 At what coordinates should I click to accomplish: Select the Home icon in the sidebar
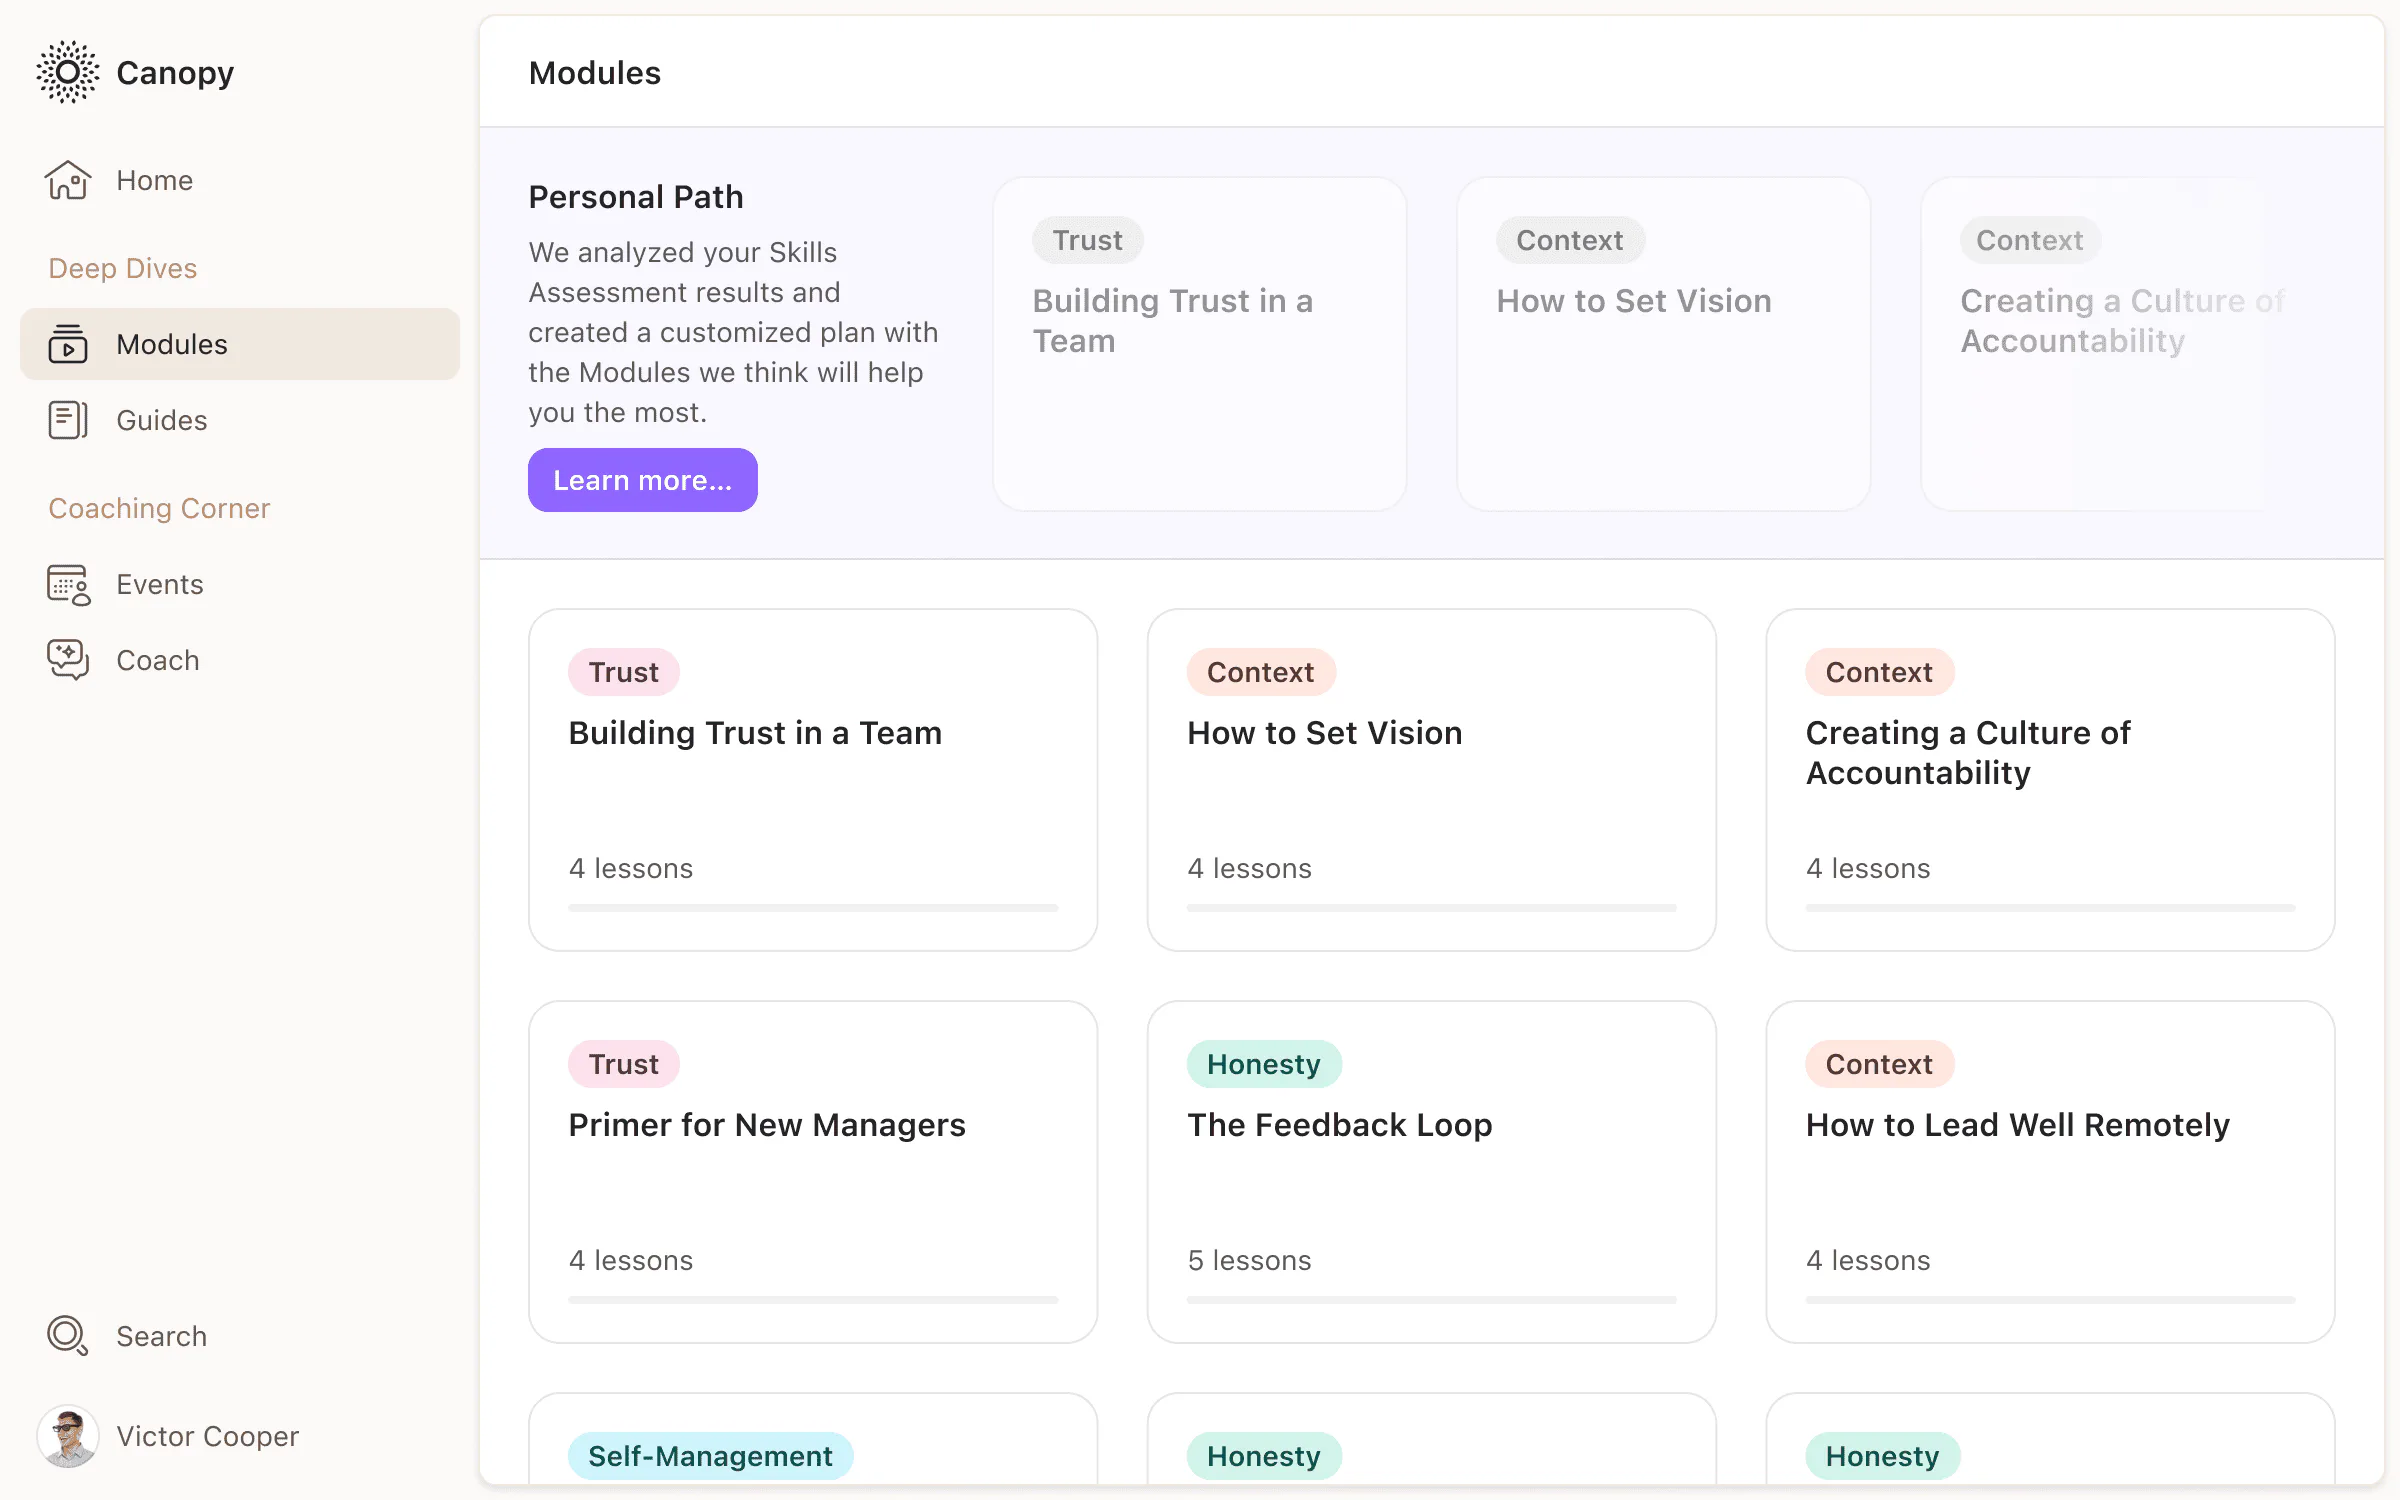coord(66,180)
